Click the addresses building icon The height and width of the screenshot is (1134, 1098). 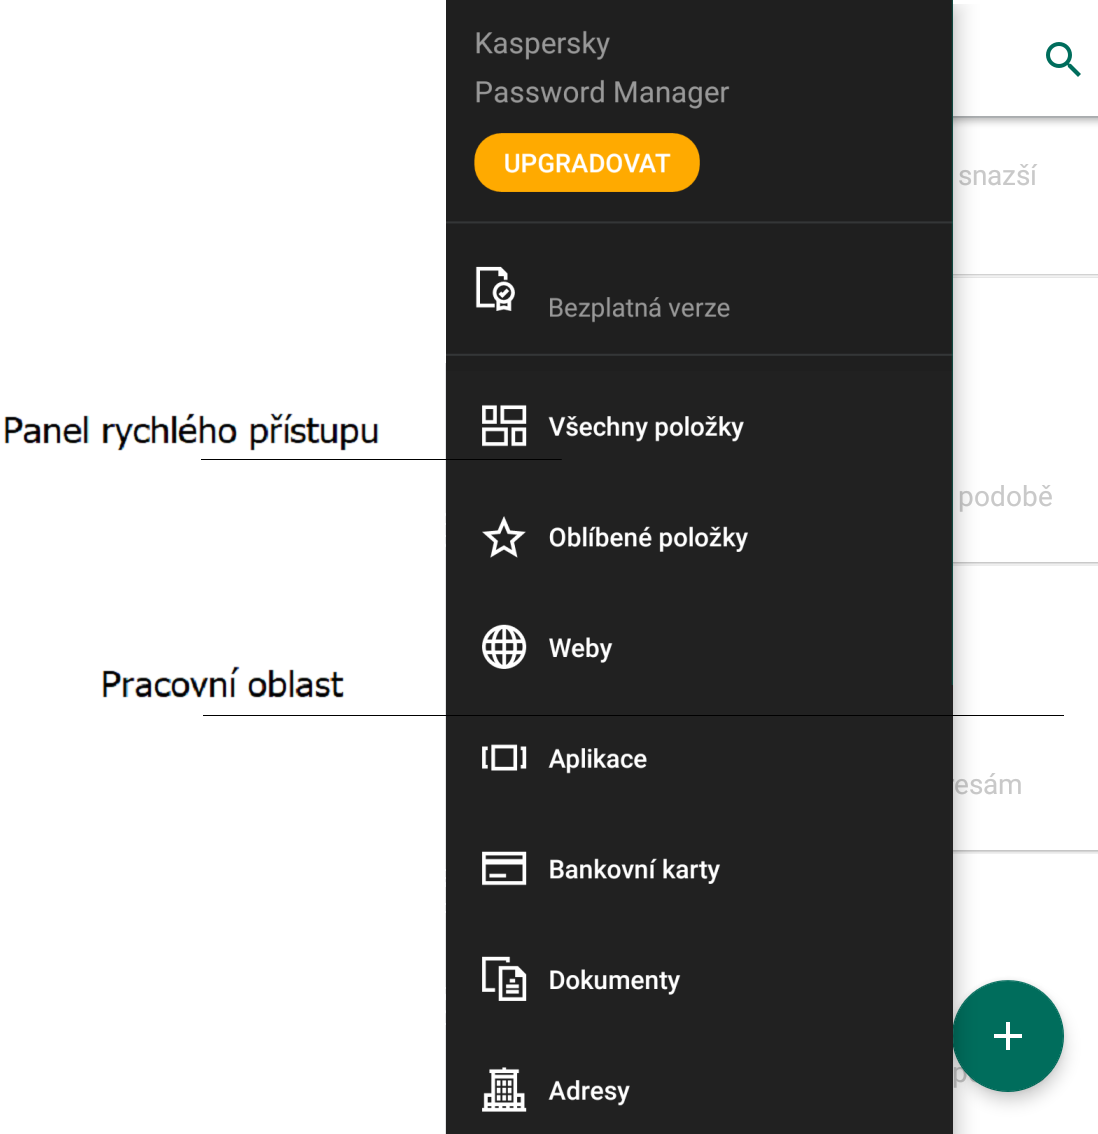(504, 1089)
